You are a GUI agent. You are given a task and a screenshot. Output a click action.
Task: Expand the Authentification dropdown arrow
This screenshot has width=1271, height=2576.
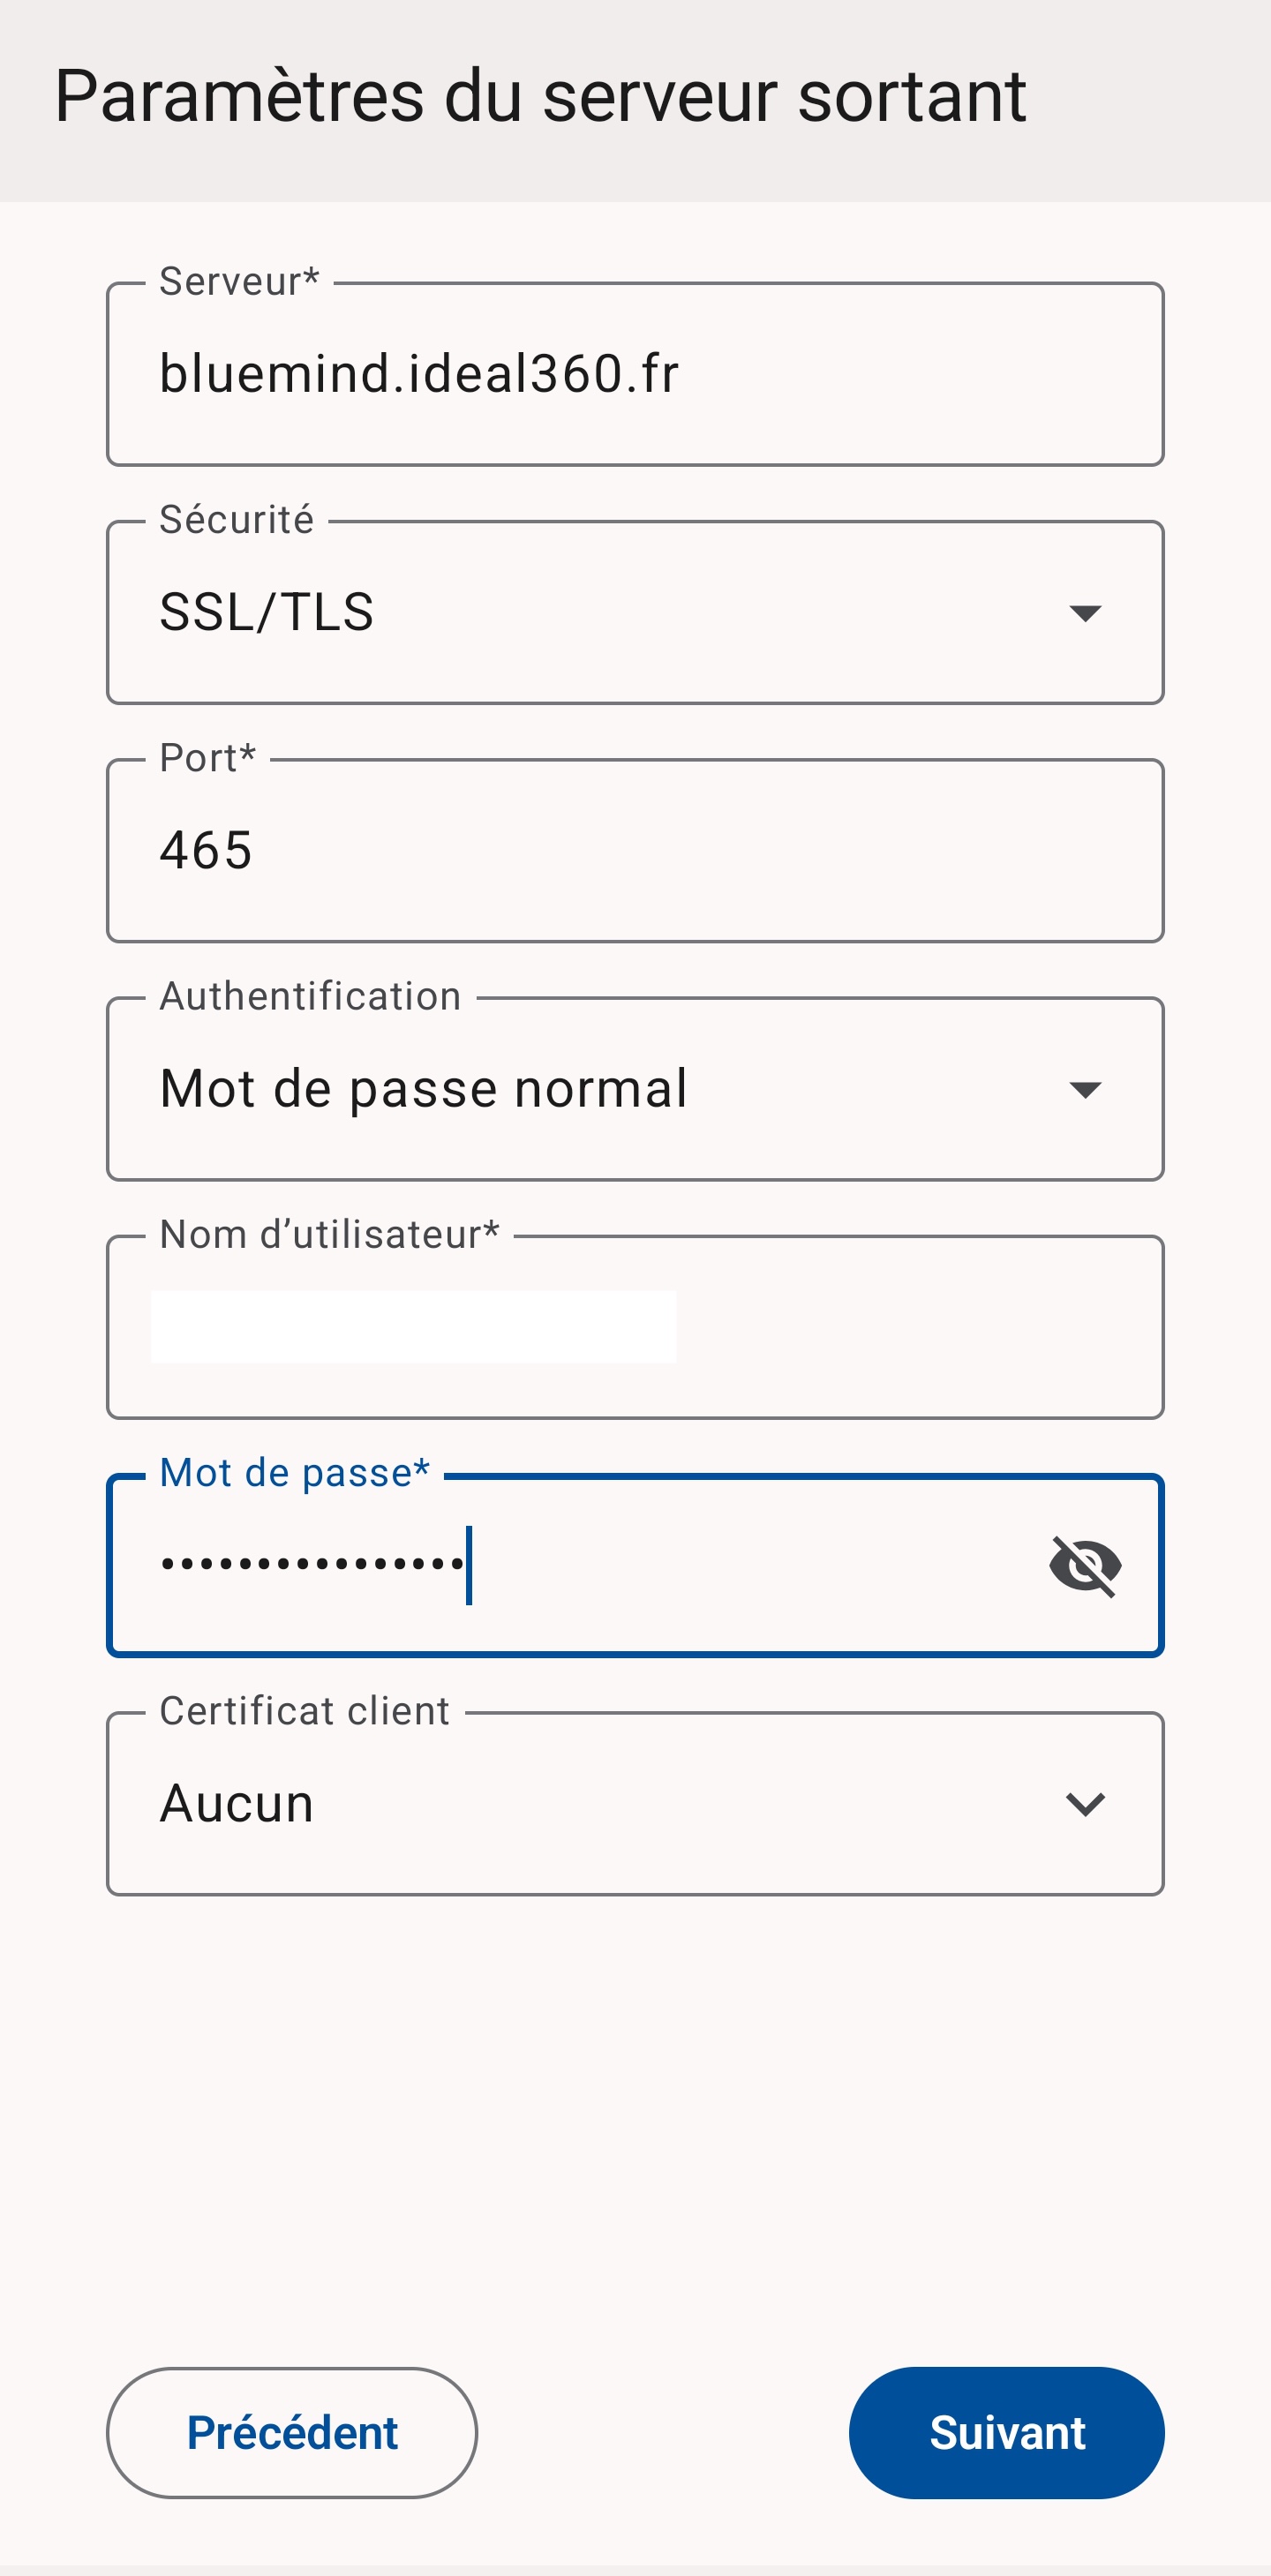[1085, 1089]
